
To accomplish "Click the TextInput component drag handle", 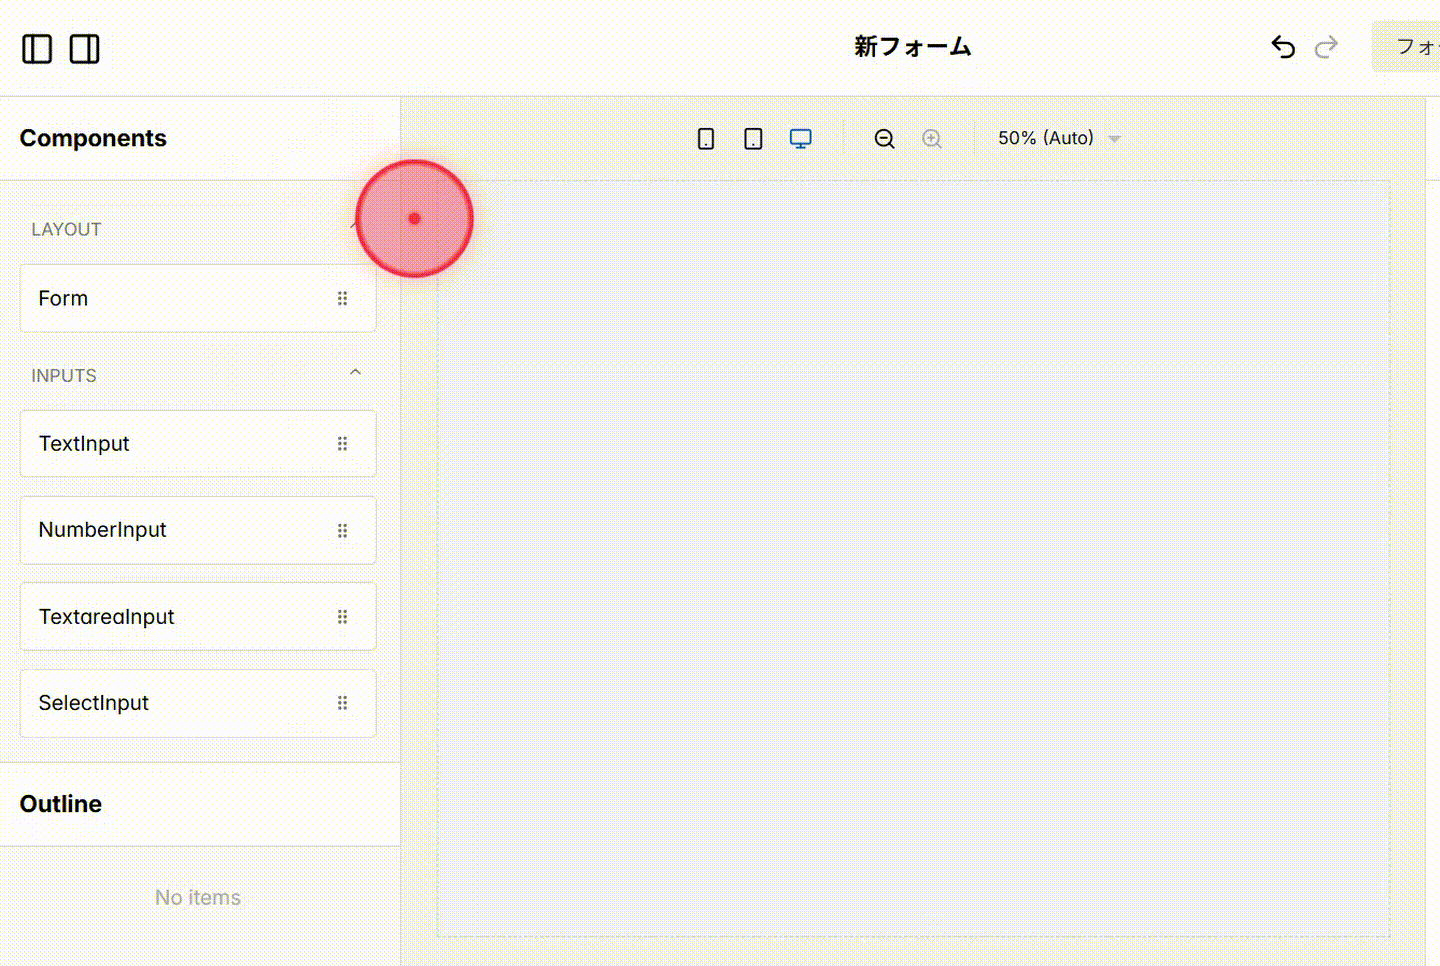I will pos(342,443).
